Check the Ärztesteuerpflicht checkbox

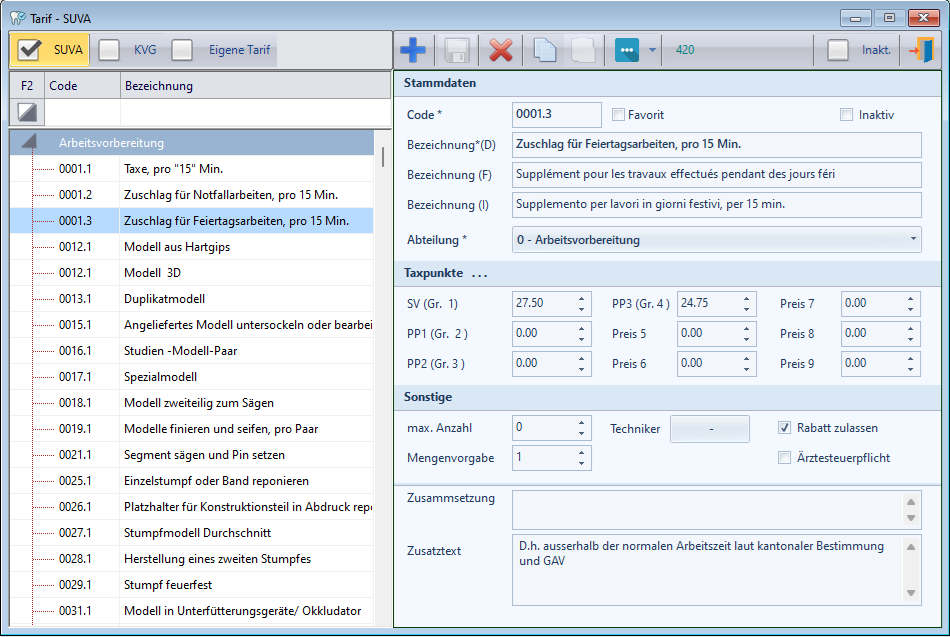(x=785, y=458)
